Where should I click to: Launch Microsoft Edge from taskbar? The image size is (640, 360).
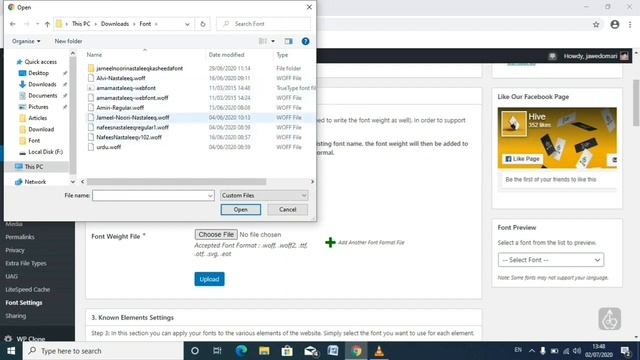point(241,351)
